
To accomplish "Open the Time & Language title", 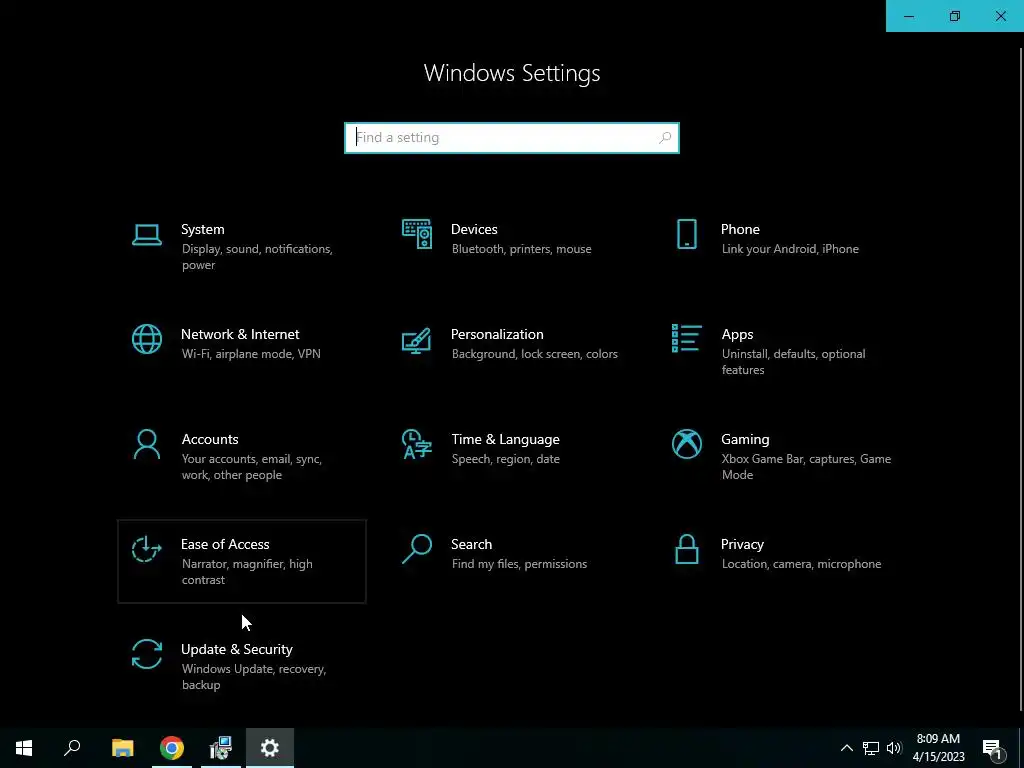I will 505,440.
